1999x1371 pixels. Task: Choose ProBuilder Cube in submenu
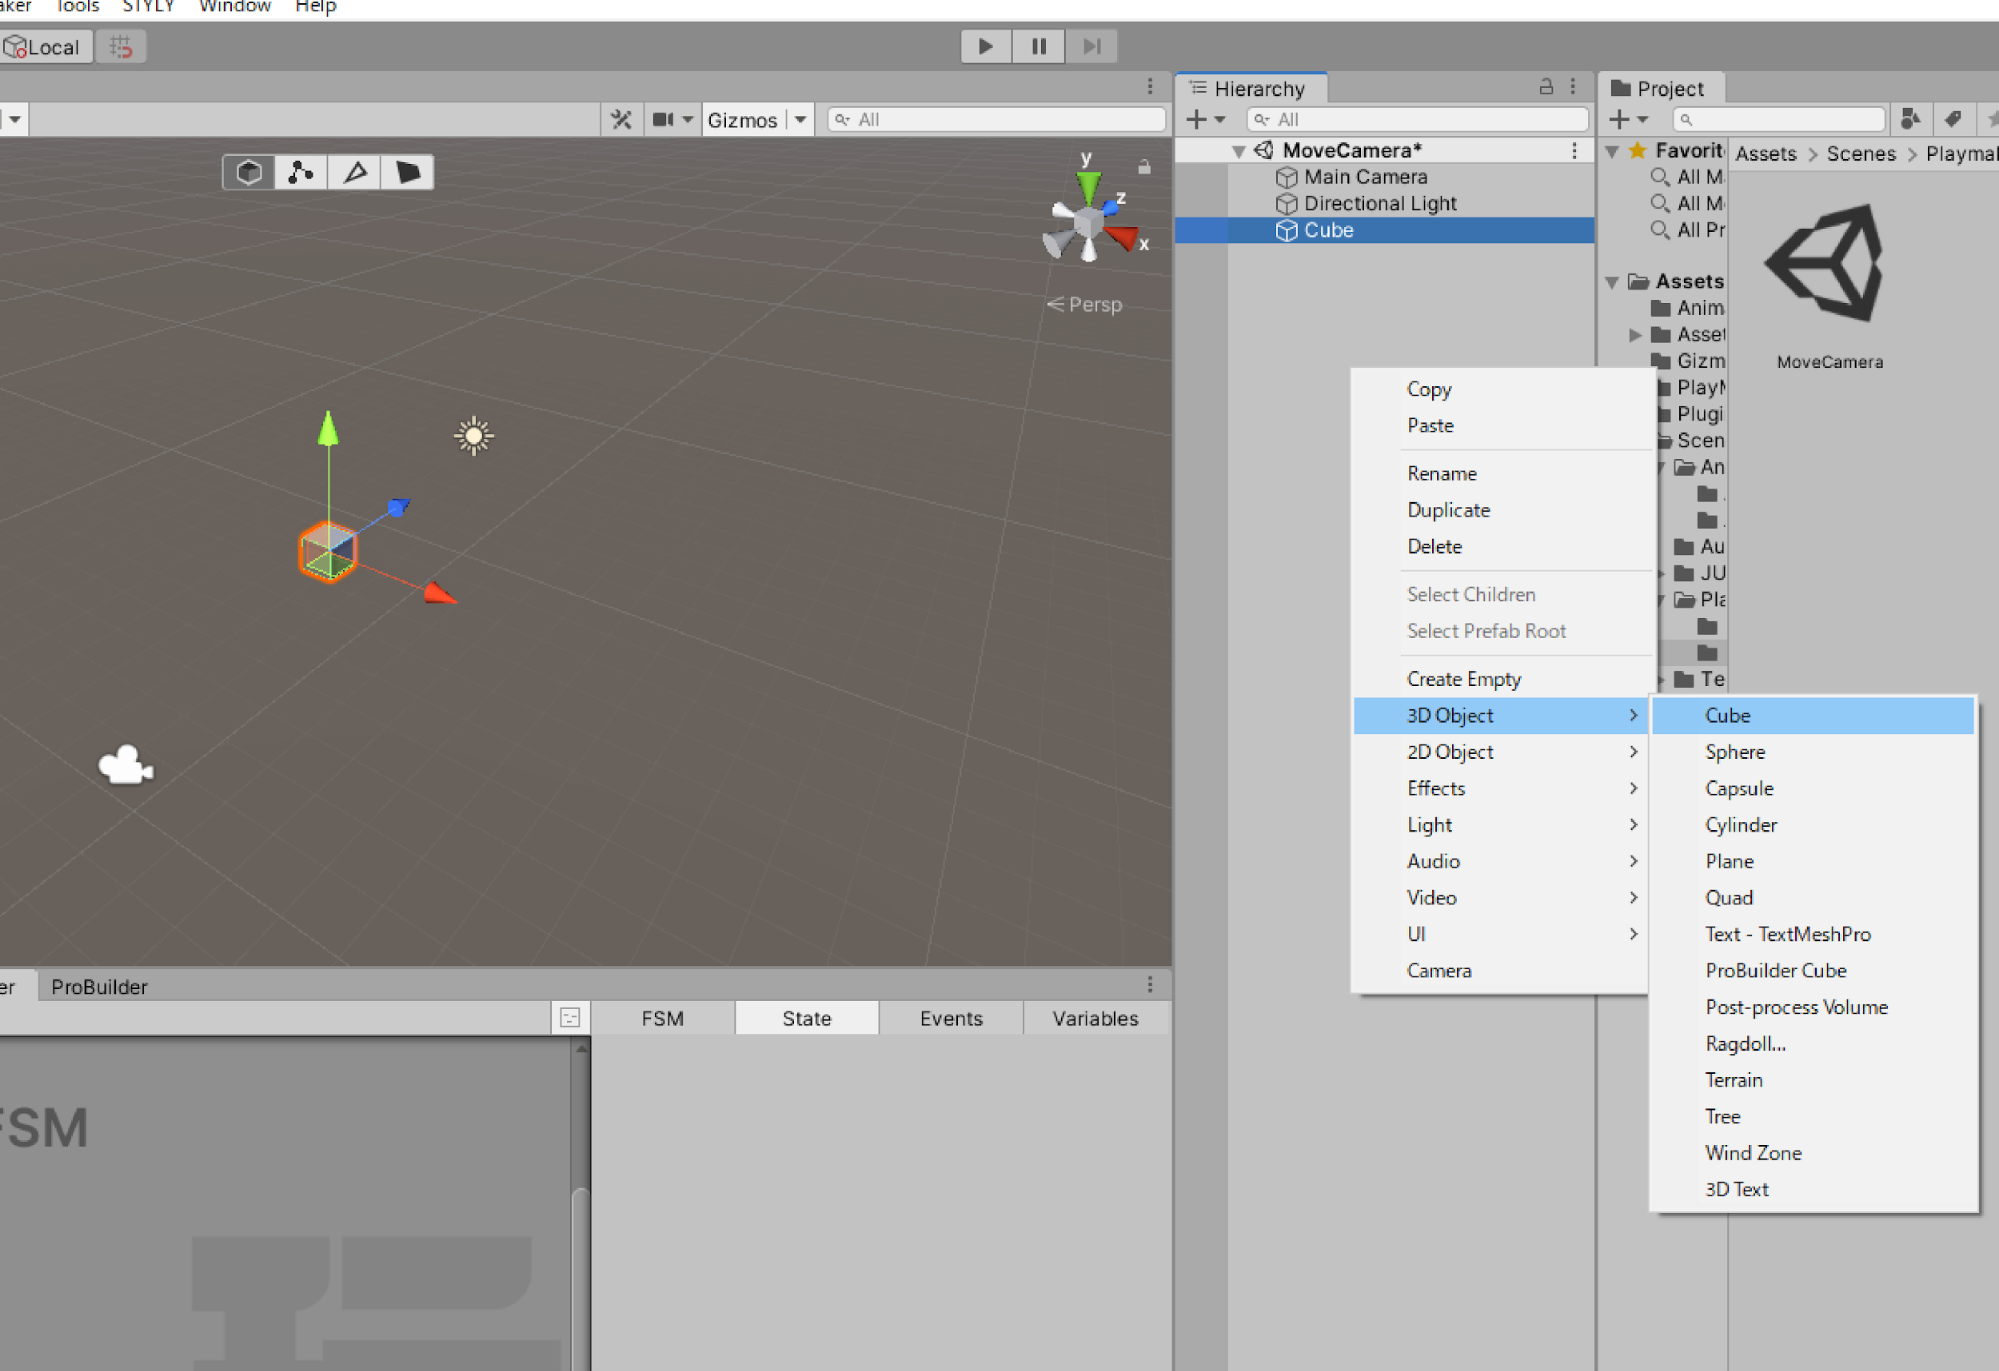[x=1813, y=971]
